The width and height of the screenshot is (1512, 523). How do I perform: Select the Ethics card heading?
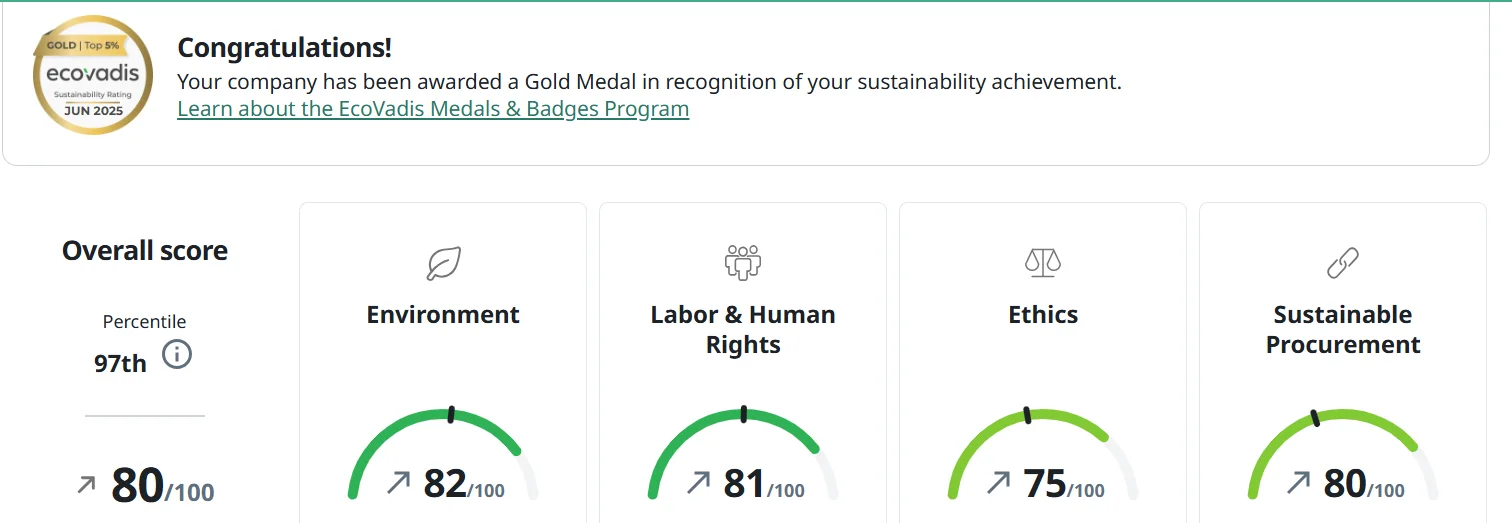tap(1043, 315)
